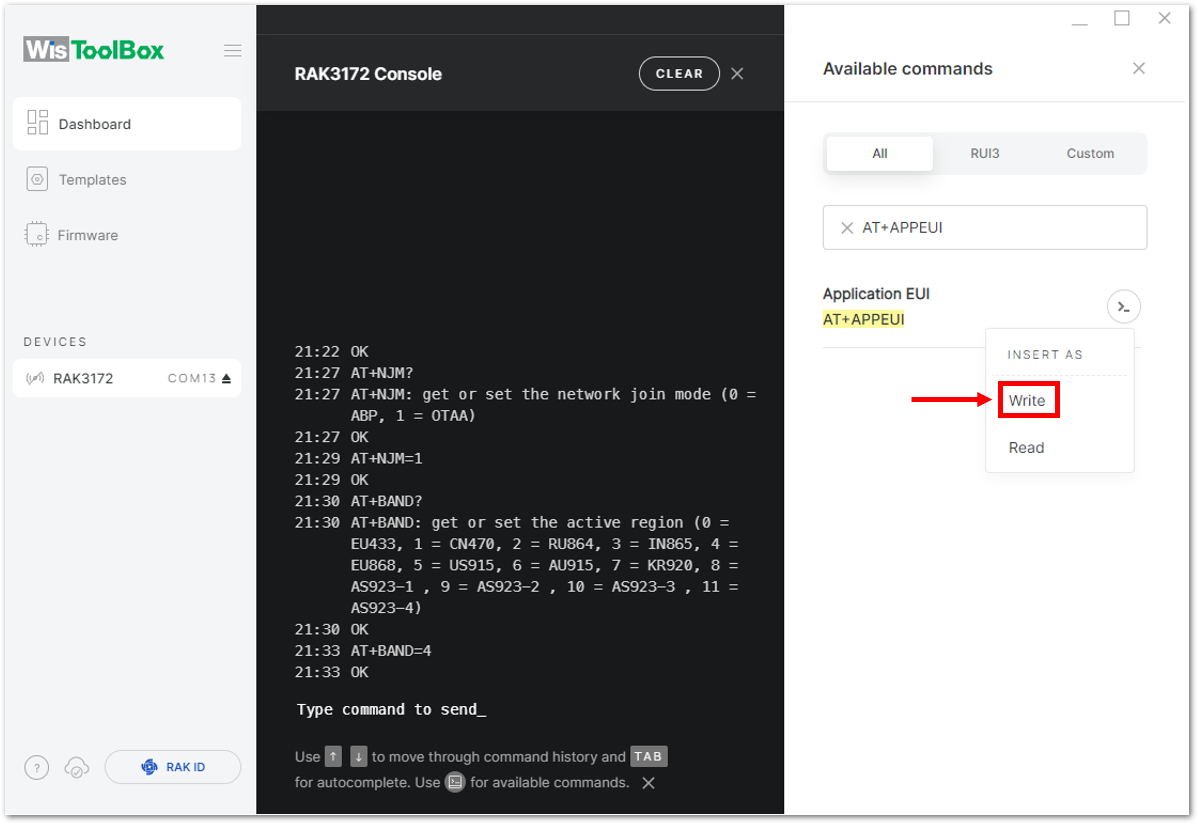
Task: Maximize the WisToolBox window
Action: [1122, 18]
